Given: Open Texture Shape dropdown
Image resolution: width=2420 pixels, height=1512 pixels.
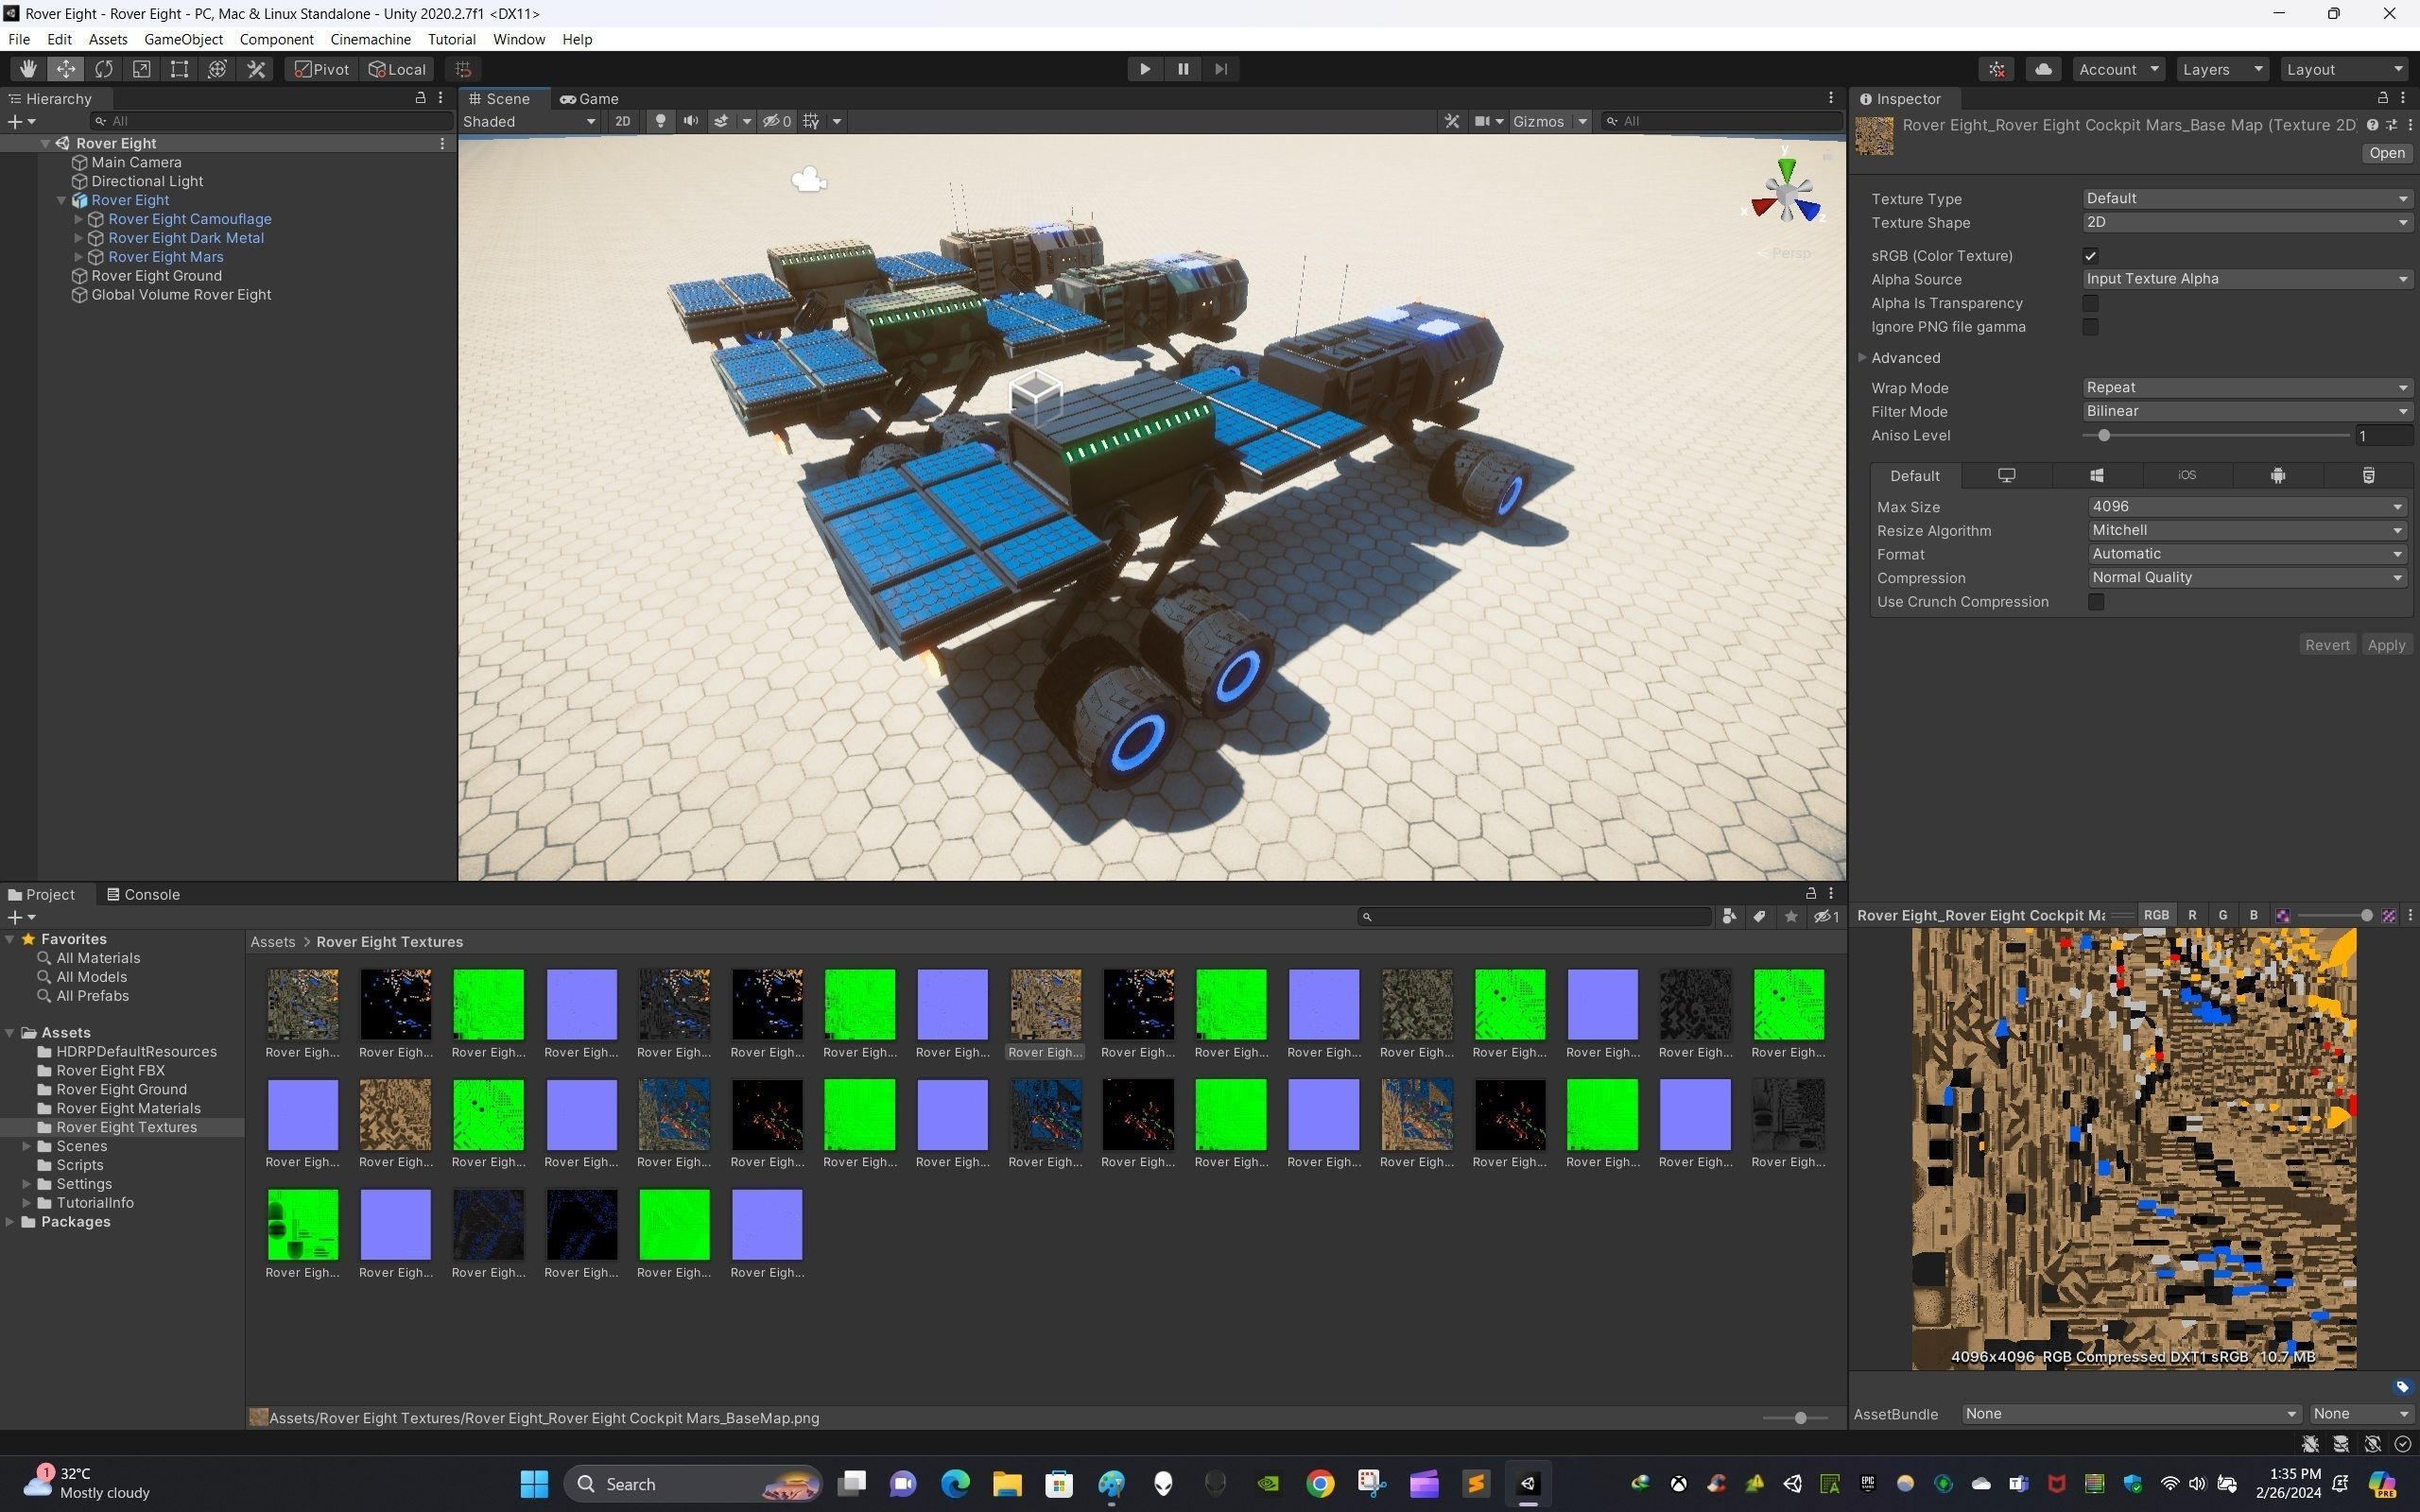Looking at the screenshot, I should coord(2247,222).
